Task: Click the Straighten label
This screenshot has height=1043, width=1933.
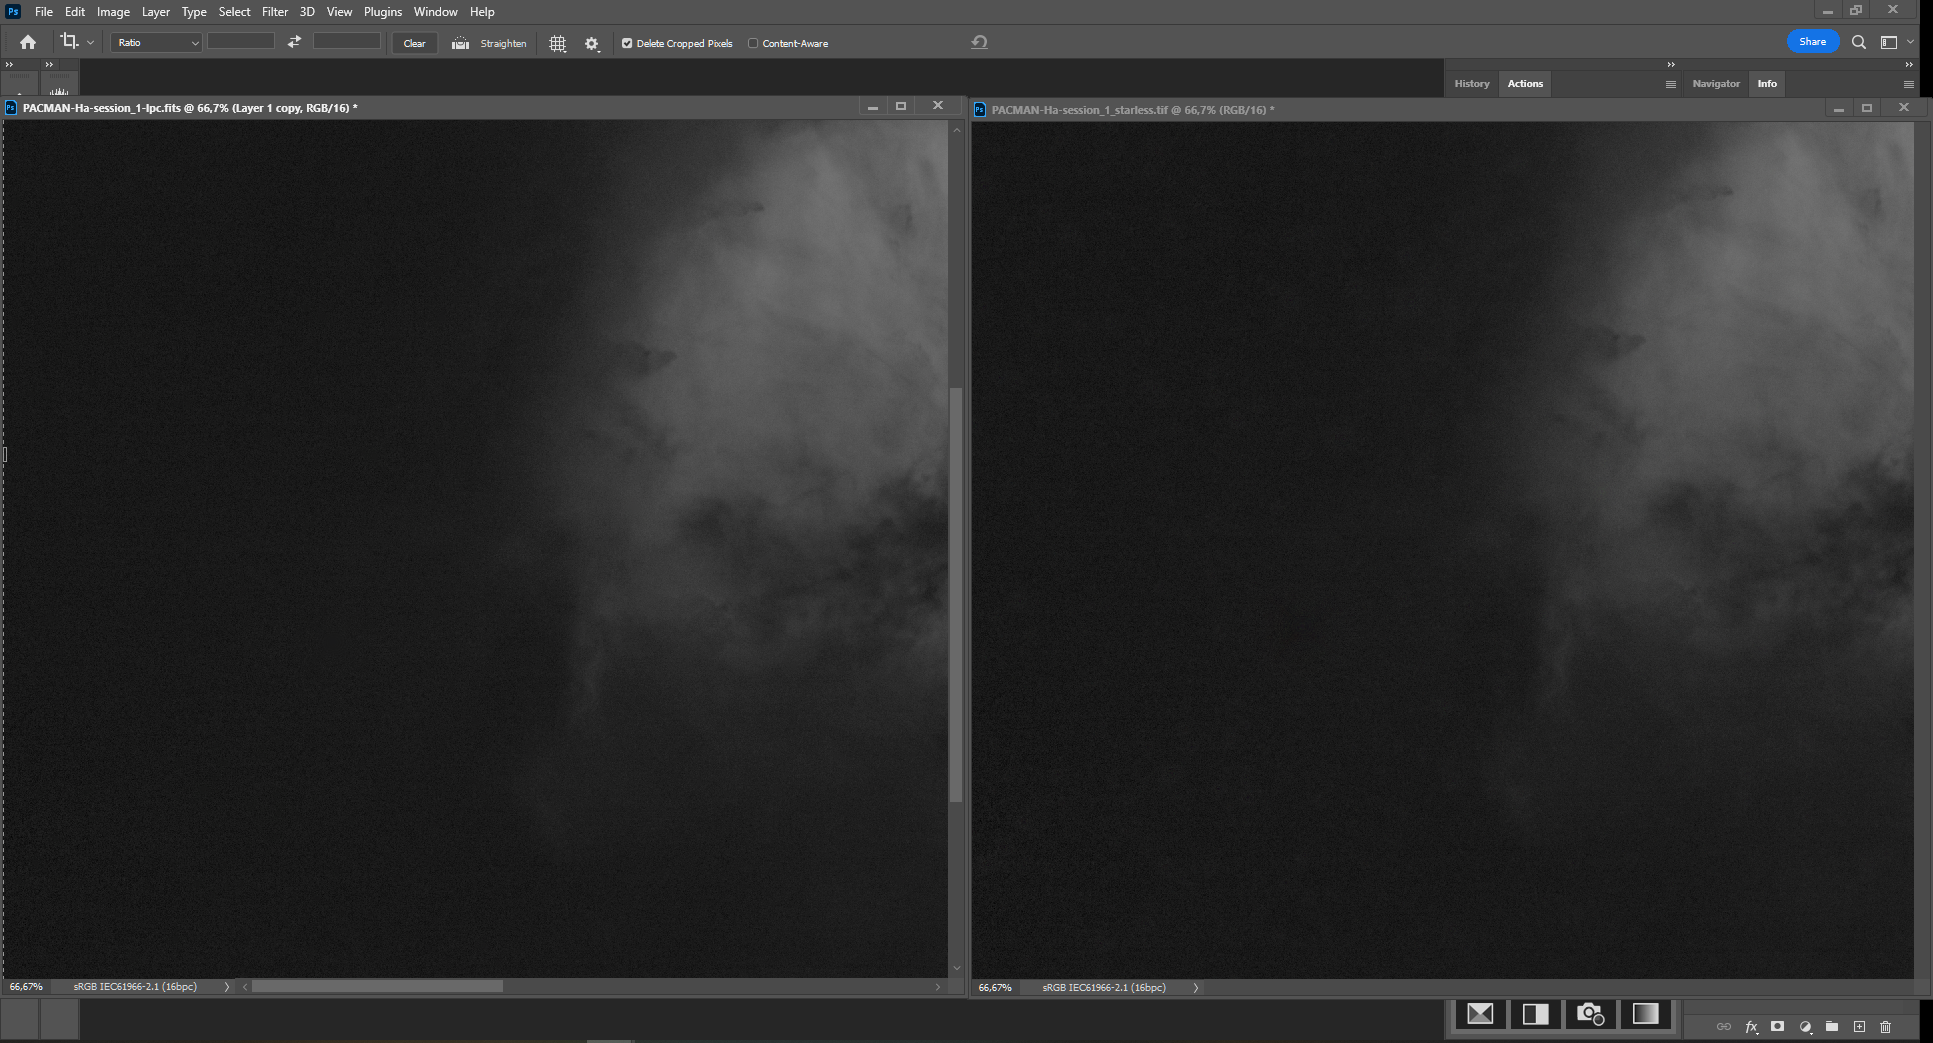Action: point(503,43)
